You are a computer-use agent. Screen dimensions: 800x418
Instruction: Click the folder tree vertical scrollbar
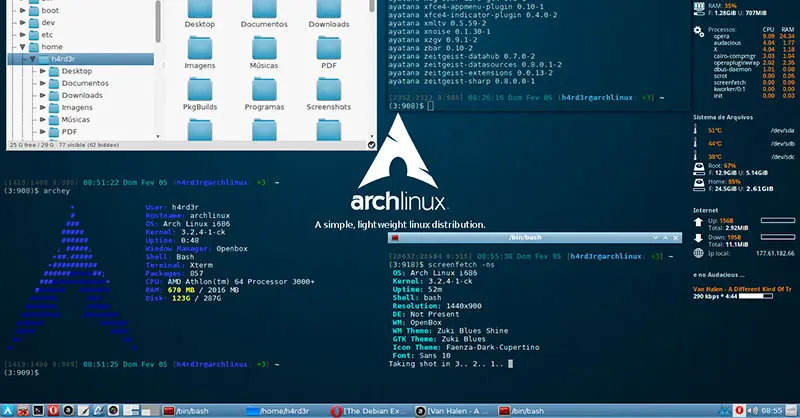[158, 21]
